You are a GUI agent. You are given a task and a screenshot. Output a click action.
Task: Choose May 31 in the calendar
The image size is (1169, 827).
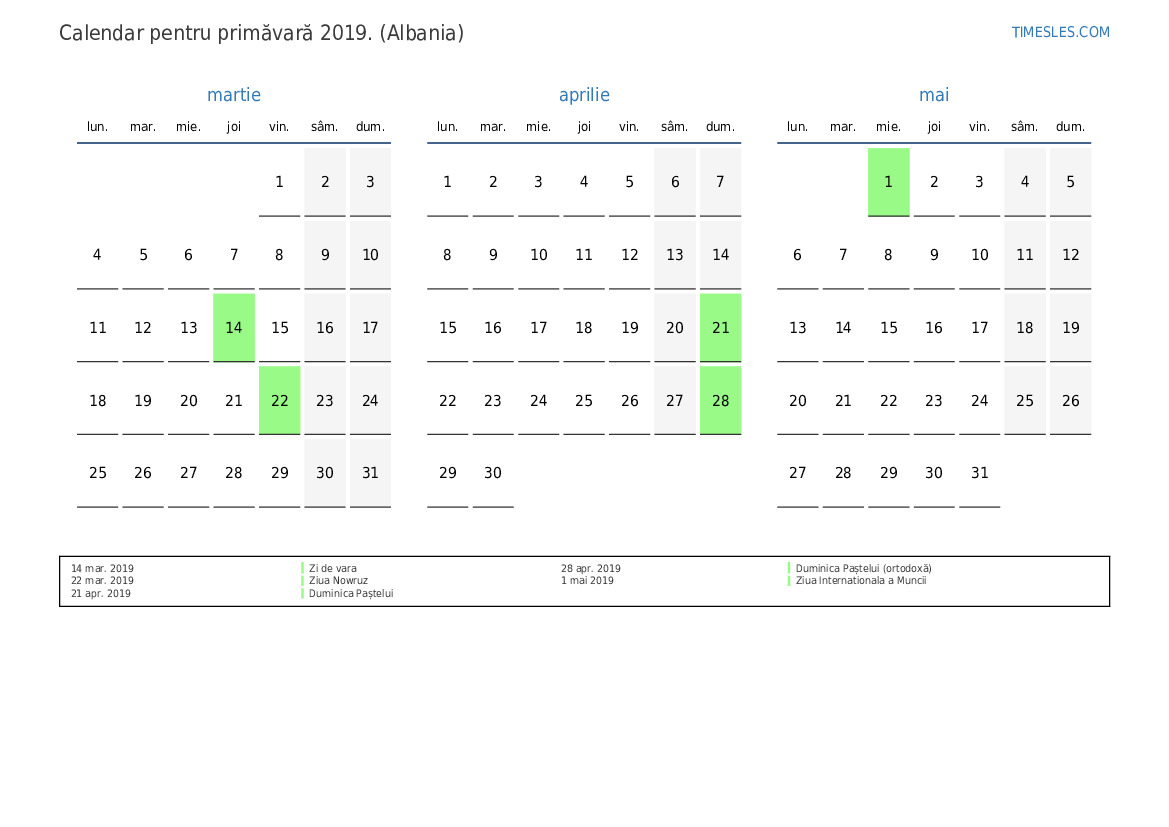point(979,473)
